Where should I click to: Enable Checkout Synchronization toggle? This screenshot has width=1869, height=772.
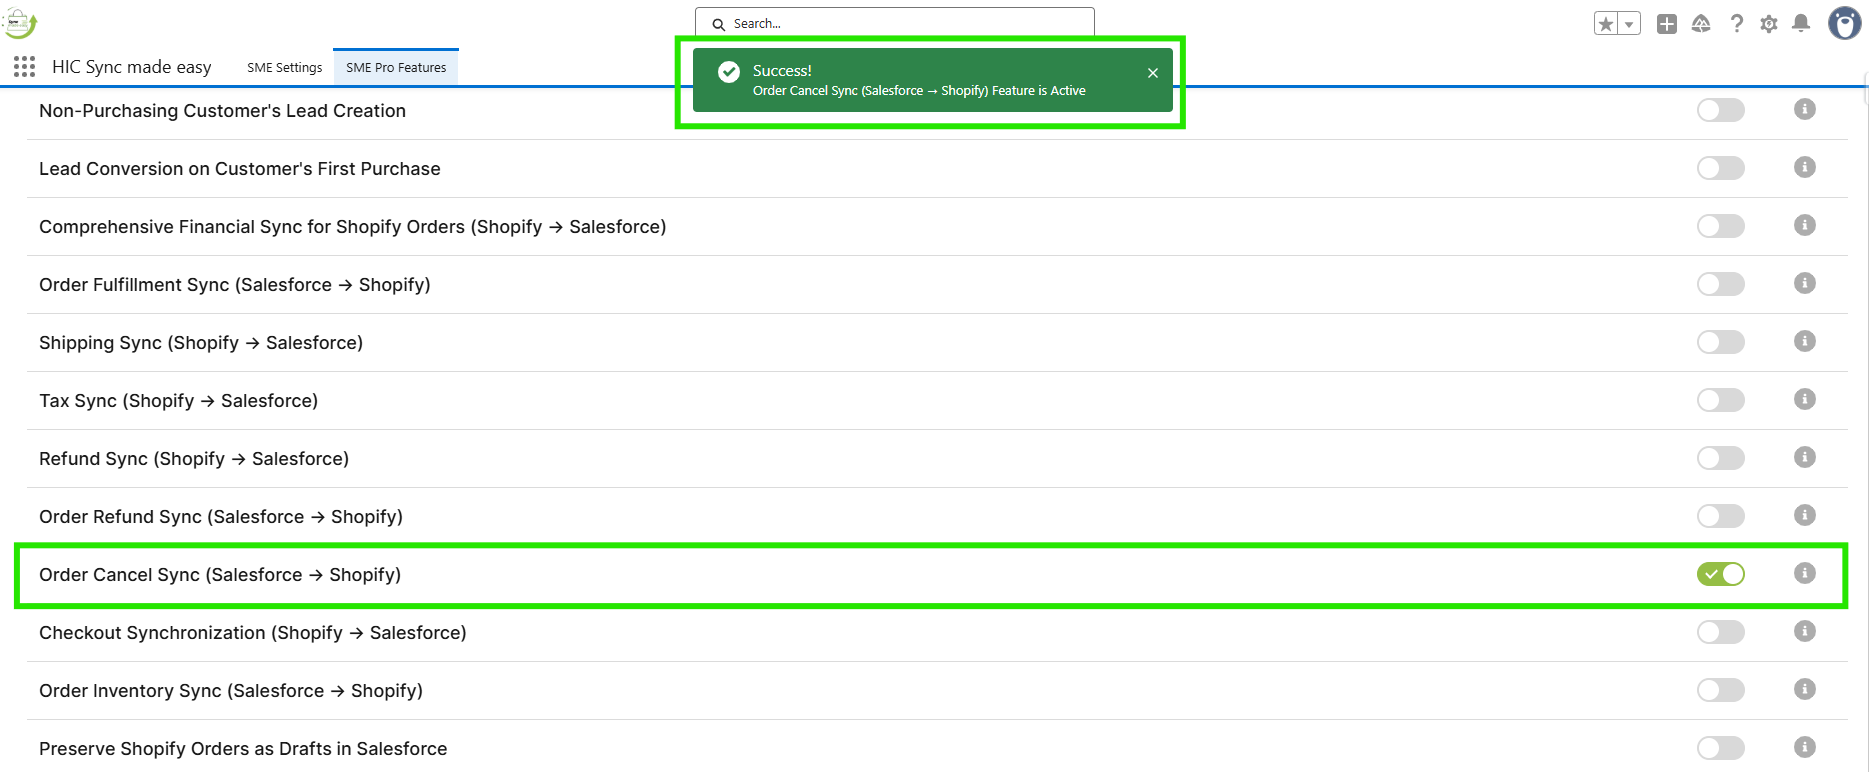(1721, 632)
